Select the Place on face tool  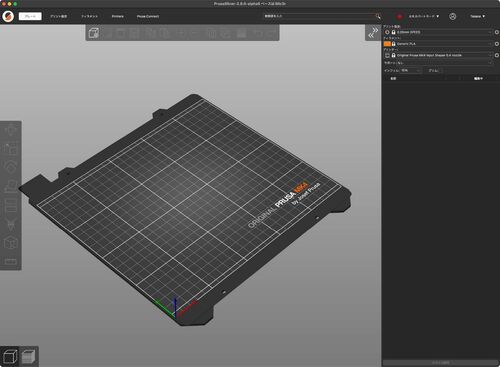tap(11, 186)
